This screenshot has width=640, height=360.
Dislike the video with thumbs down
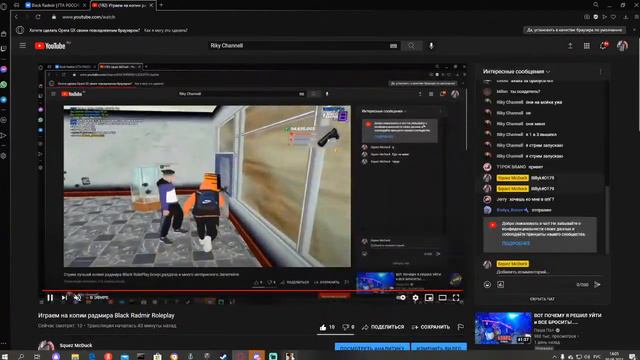tap(348, 327)
